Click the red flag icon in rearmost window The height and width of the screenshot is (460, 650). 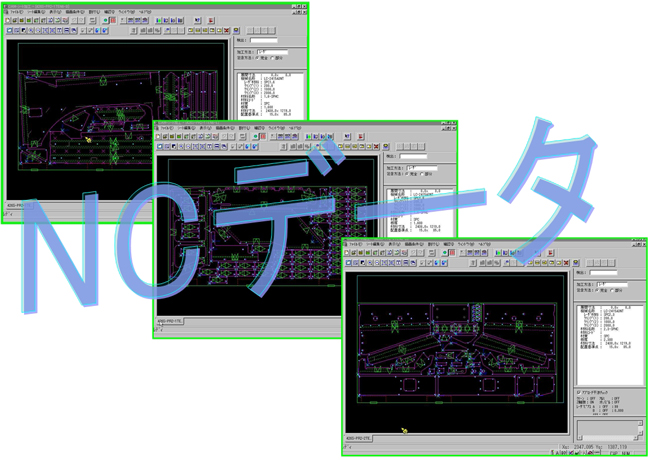pos(211,20)
